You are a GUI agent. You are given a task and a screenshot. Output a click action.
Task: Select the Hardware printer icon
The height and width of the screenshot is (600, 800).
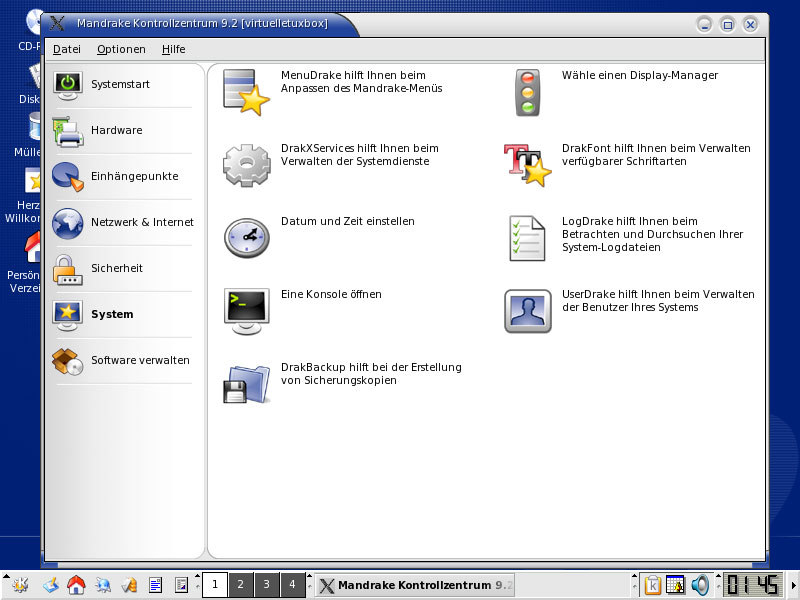[68, 132]
